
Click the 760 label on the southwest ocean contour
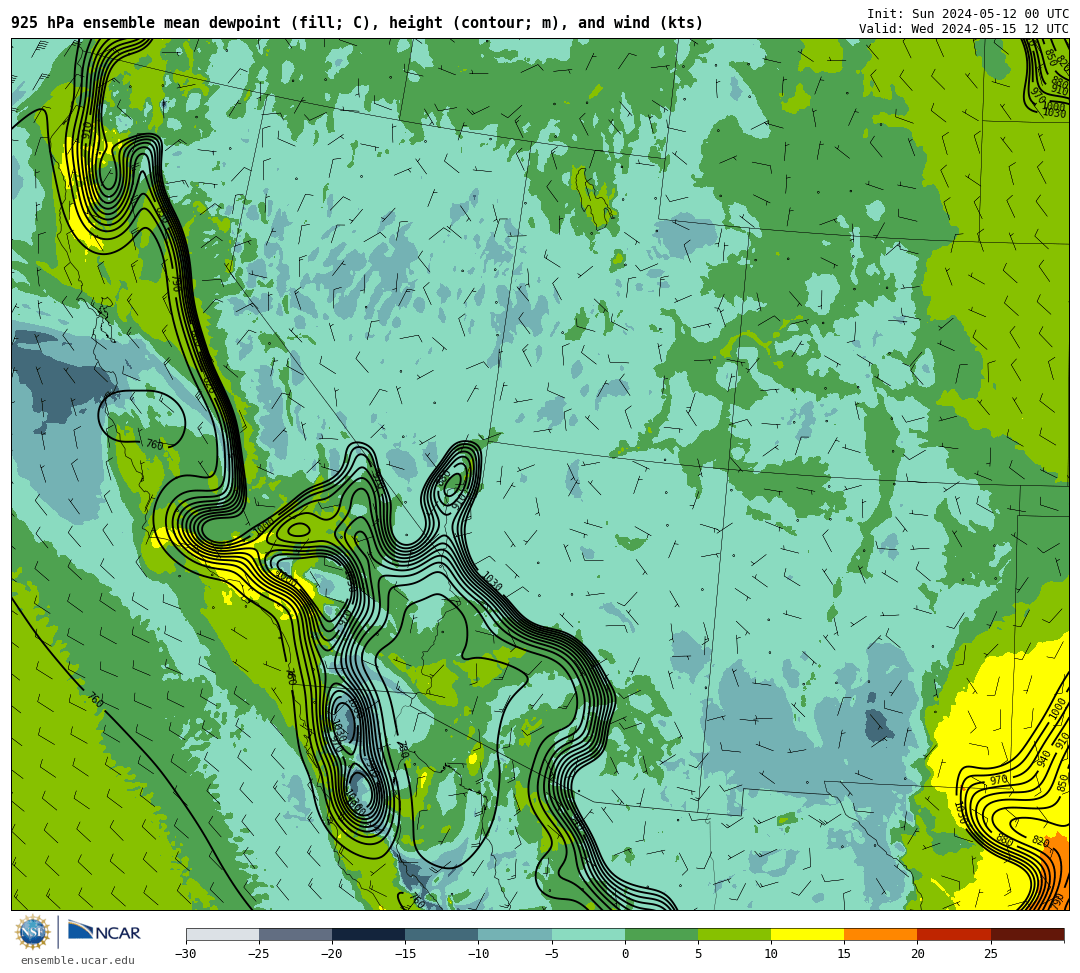[95, 700]
